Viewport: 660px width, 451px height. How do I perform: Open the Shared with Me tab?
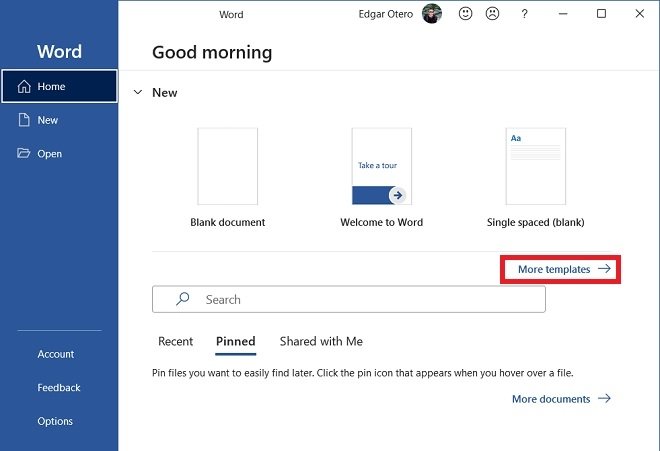coord(321,341)
